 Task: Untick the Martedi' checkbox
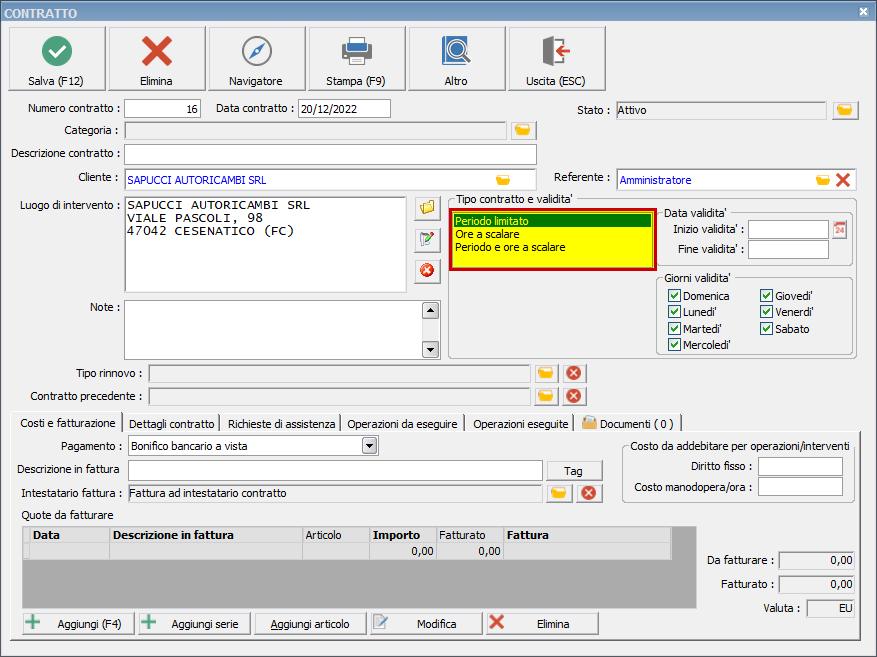tap(675, 329)
